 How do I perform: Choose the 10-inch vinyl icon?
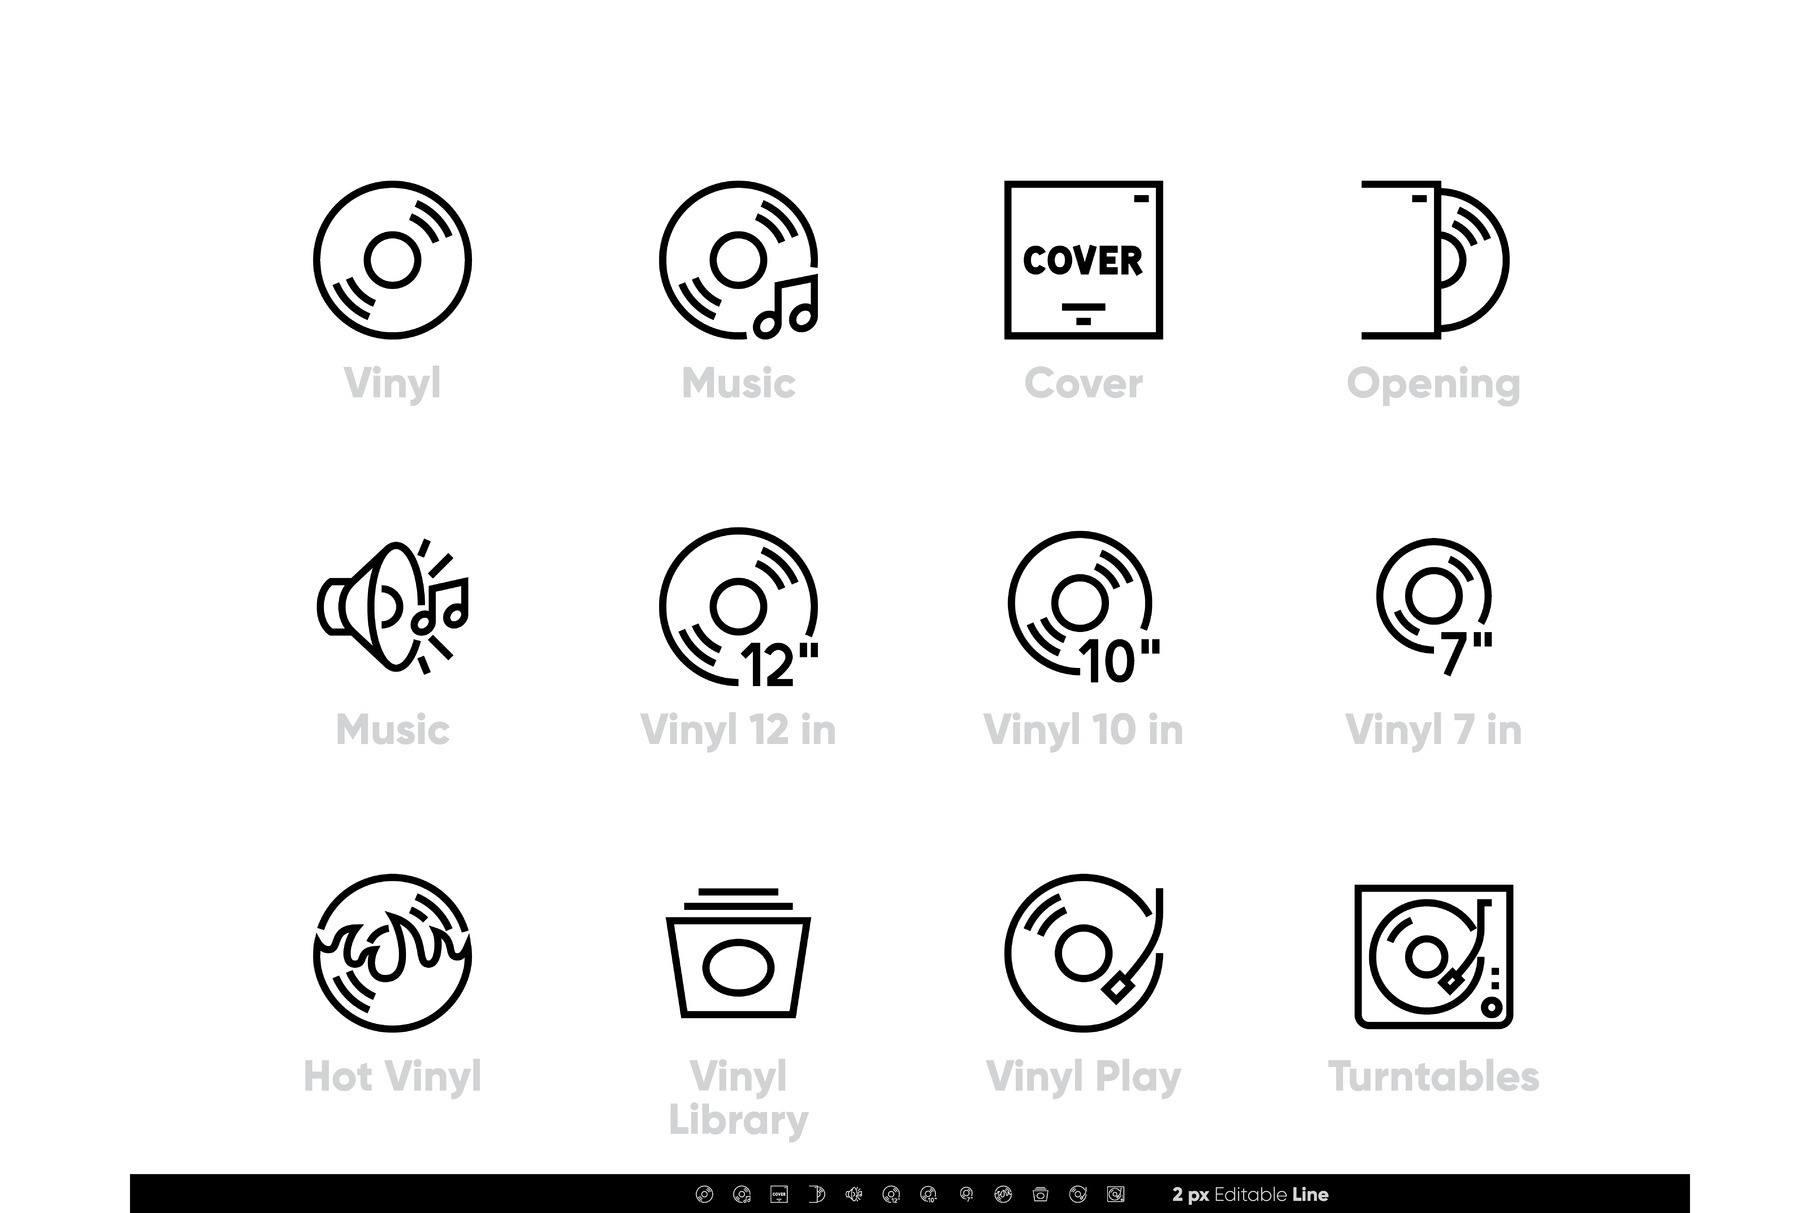(1083, 607)
